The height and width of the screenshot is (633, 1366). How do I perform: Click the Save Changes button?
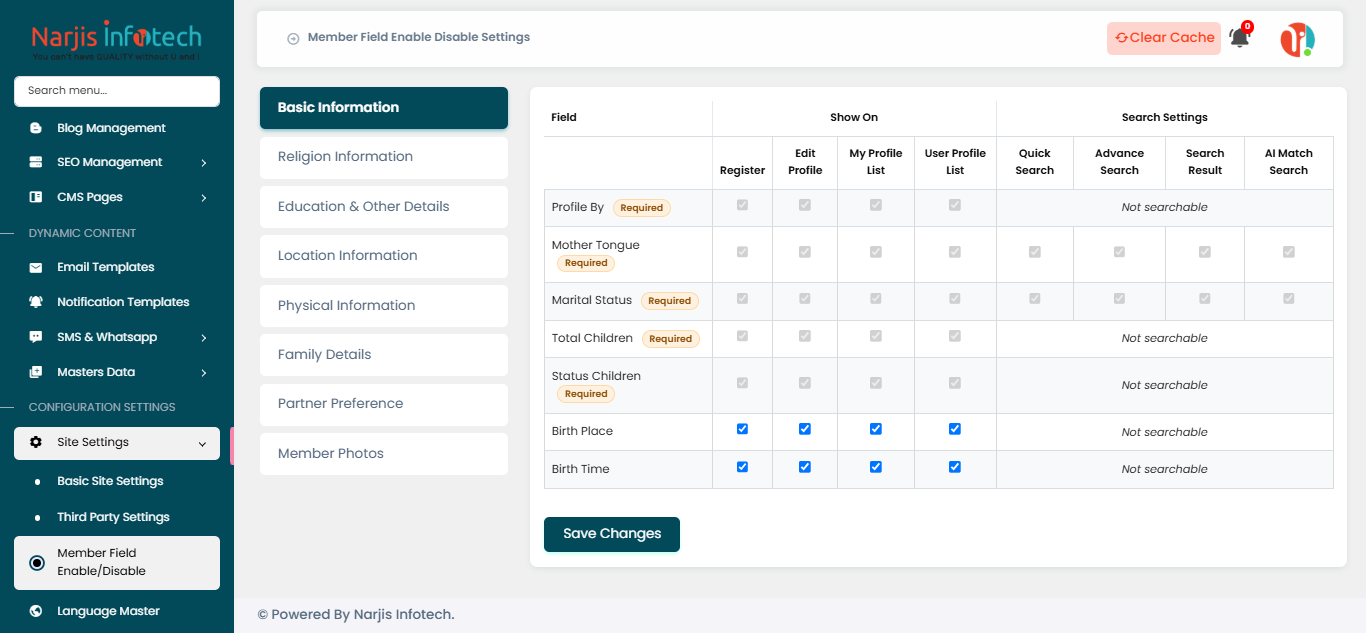pos(612,534)
